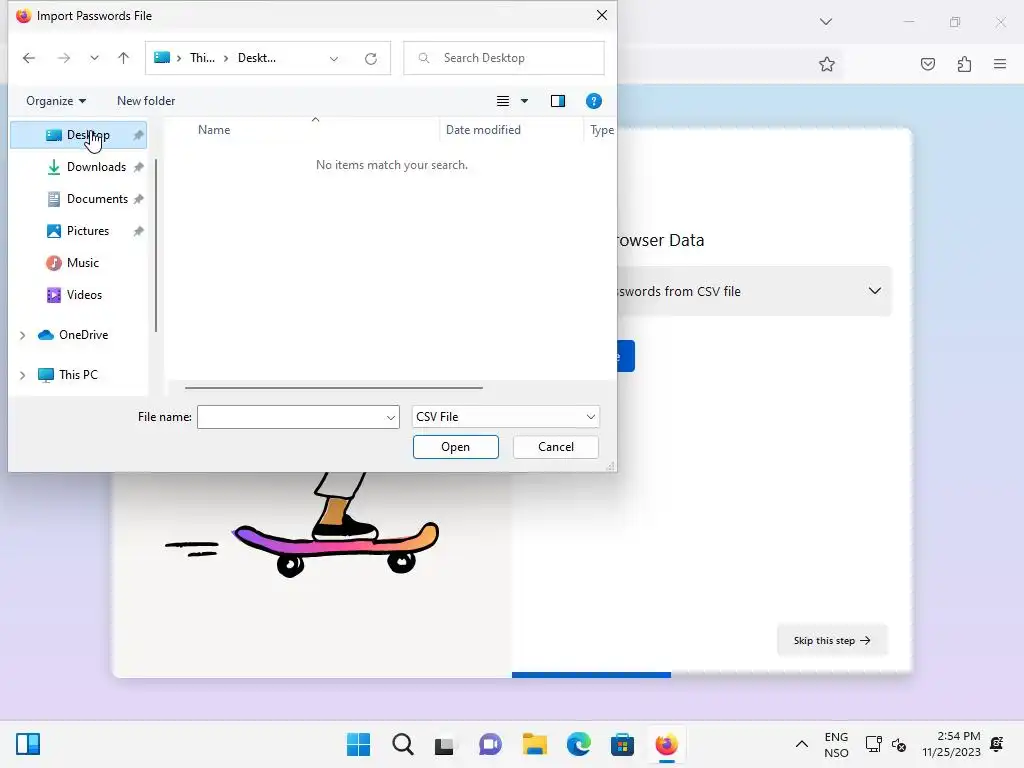Skip this step in Firefox
The height and width of the screenshot is (768, 1024).
(x=832, y=641)
